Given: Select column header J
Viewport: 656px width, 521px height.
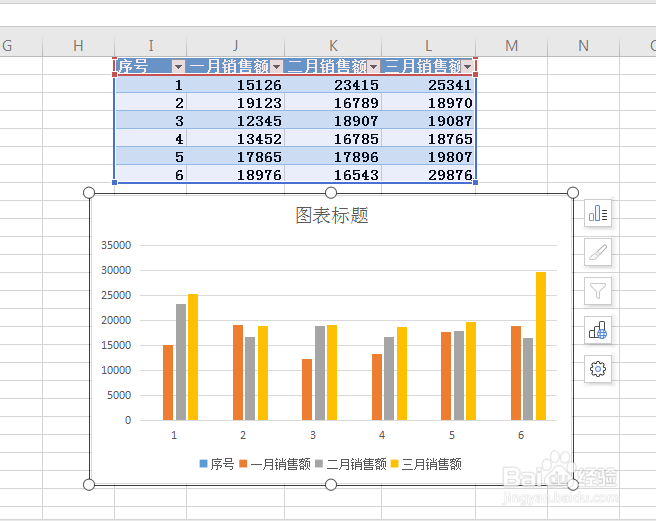Looking at the screenshot, I should (236, 45).
